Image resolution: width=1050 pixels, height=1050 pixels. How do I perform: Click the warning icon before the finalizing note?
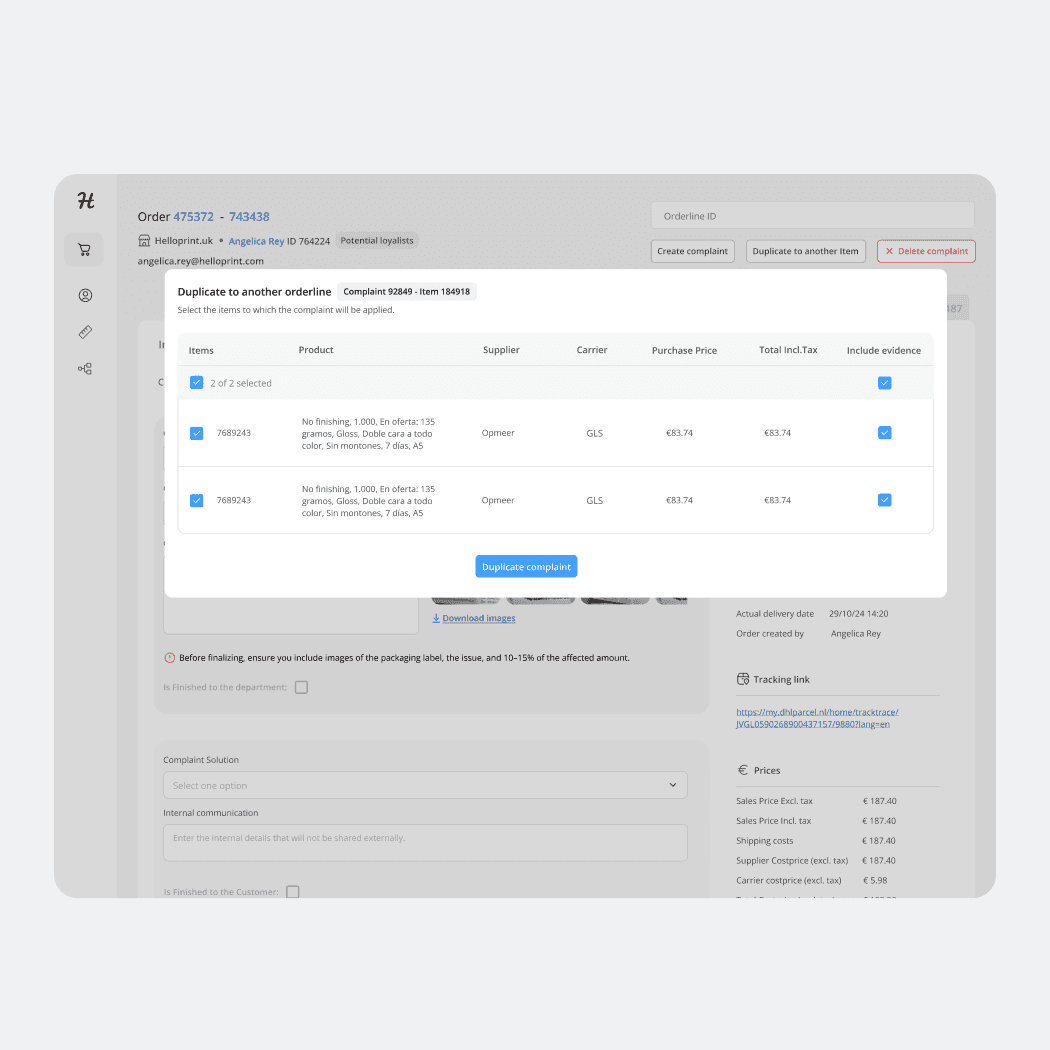tap(168, 657)
